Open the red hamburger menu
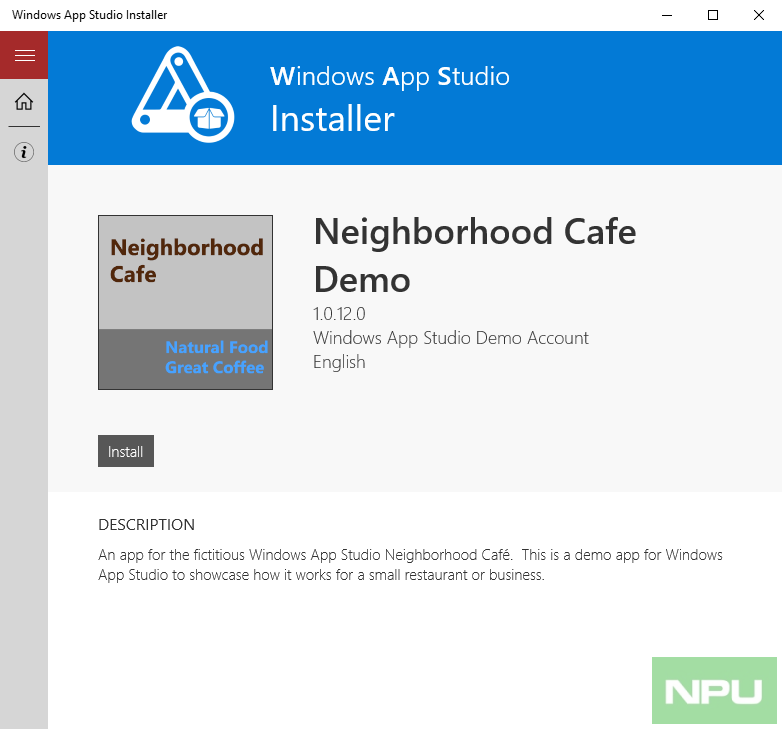 click(x=24, y=55)
